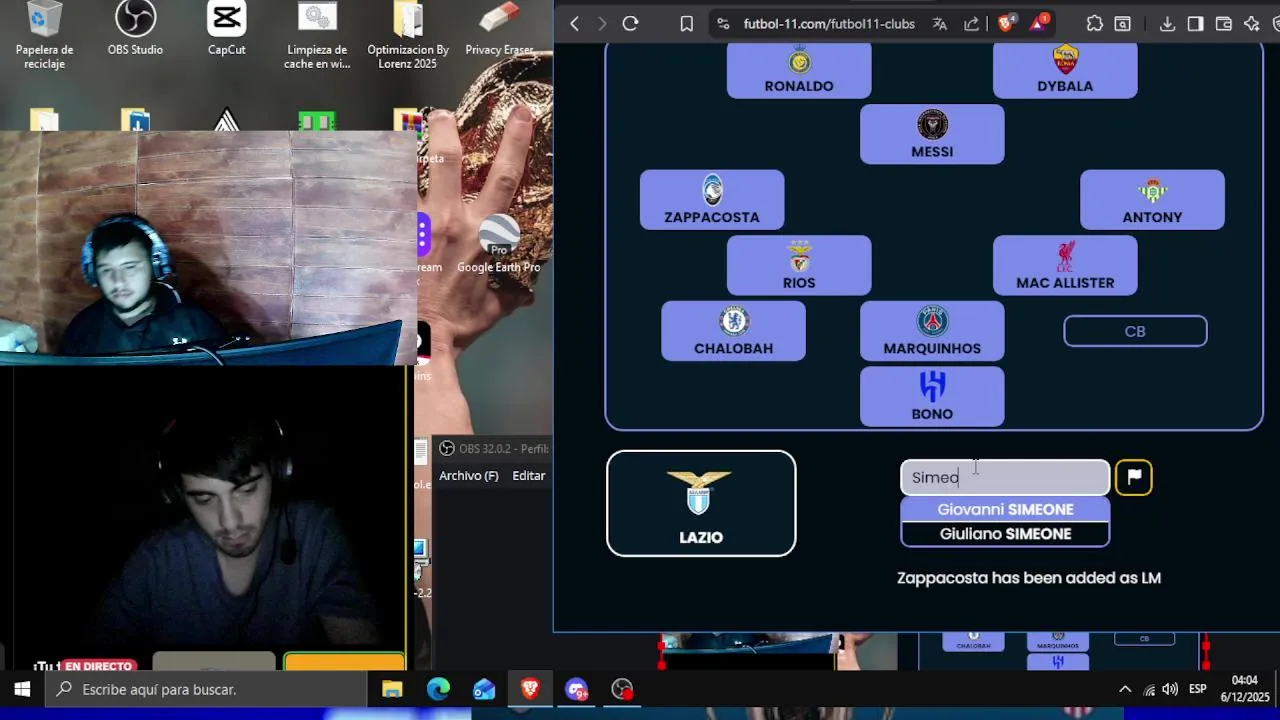Click the MARQUINHOS player card

click(932, 331)
